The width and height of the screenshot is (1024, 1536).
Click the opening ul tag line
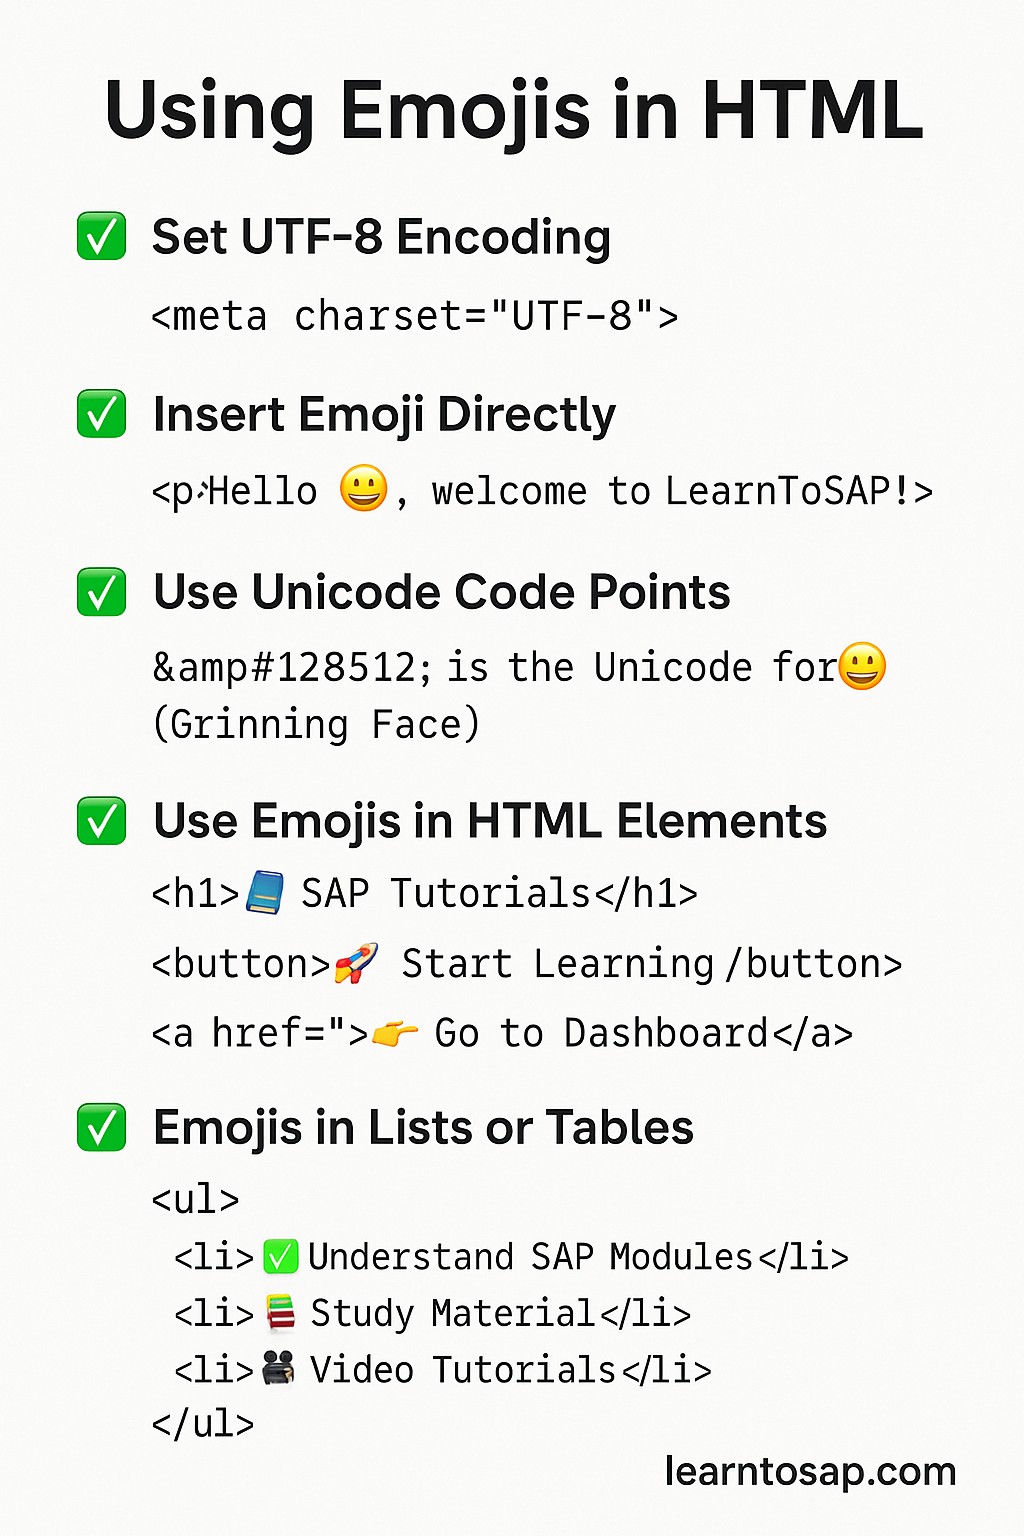click(x=195, y=1199)
